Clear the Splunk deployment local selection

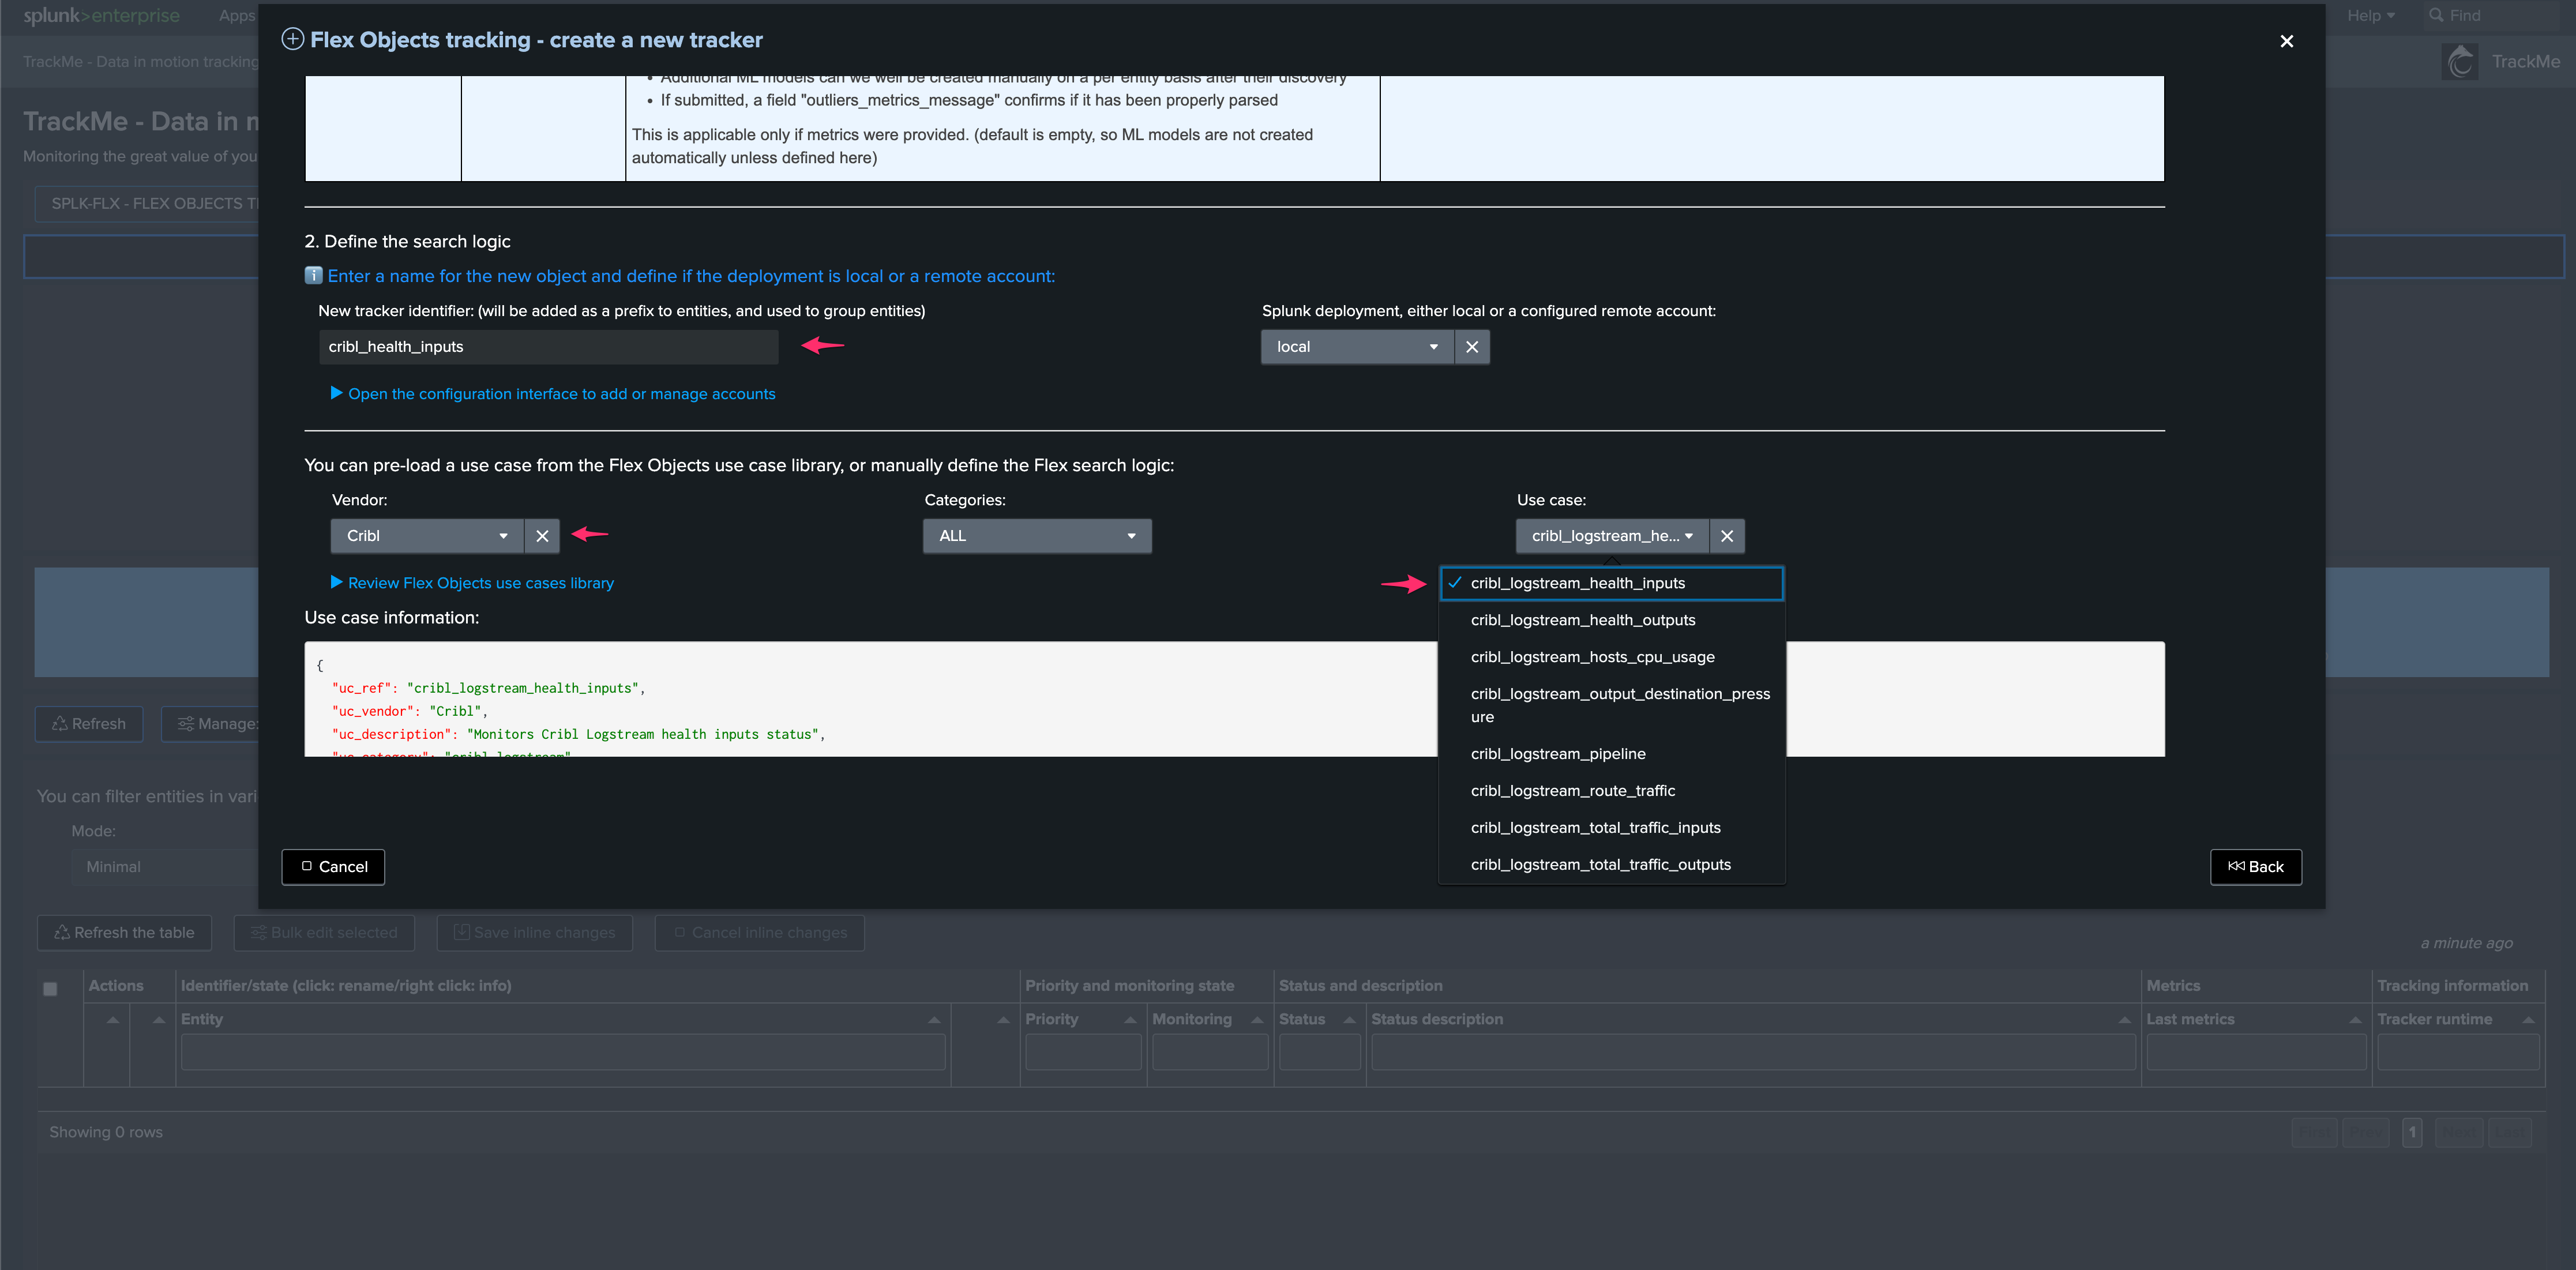pyautogui.click(x=1472, y=347)
